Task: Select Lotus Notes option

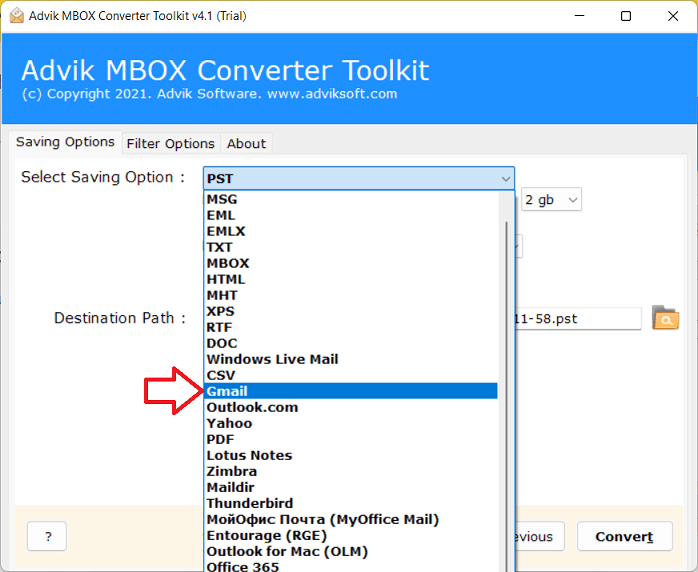Action: [x=351, y=455]
